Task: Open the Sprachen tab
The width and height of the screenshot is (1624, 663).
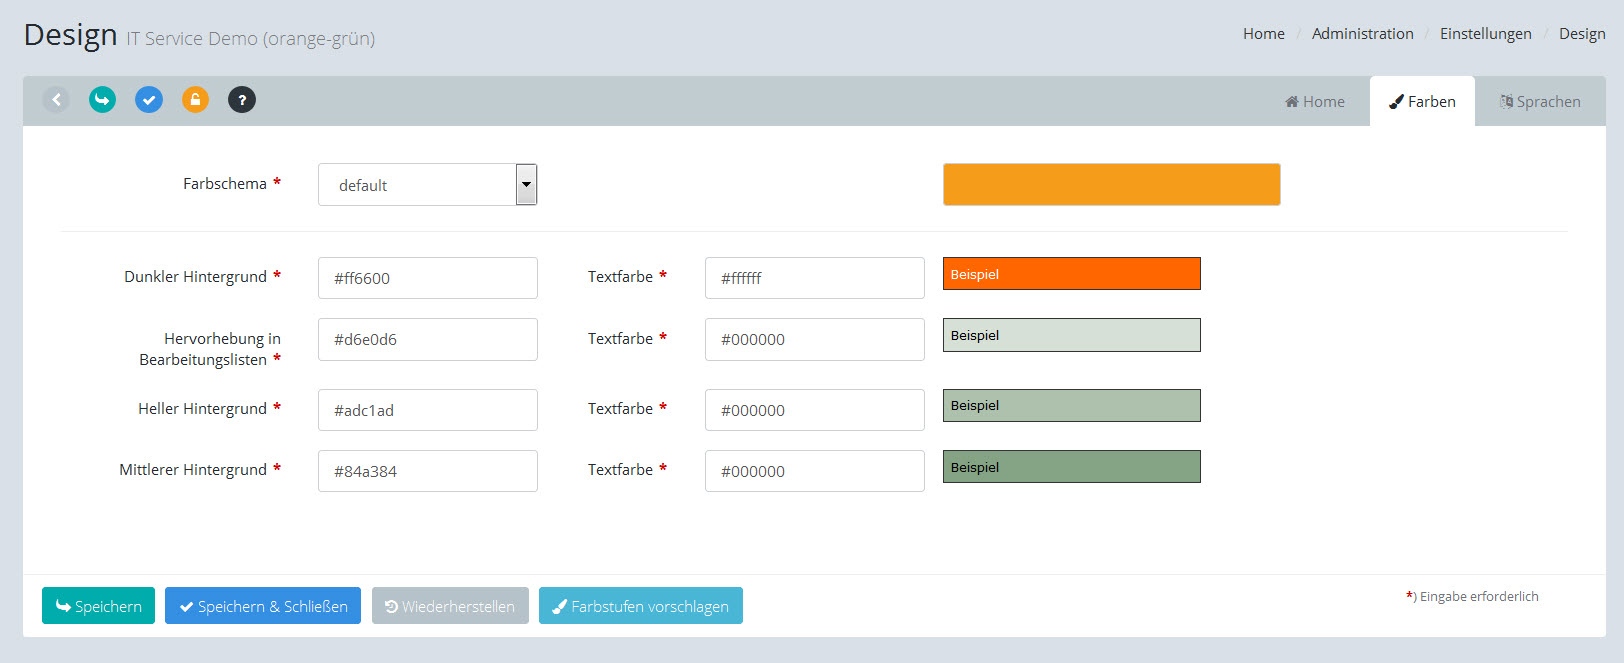Action: pyautogui.click(x=1540, y=102)
